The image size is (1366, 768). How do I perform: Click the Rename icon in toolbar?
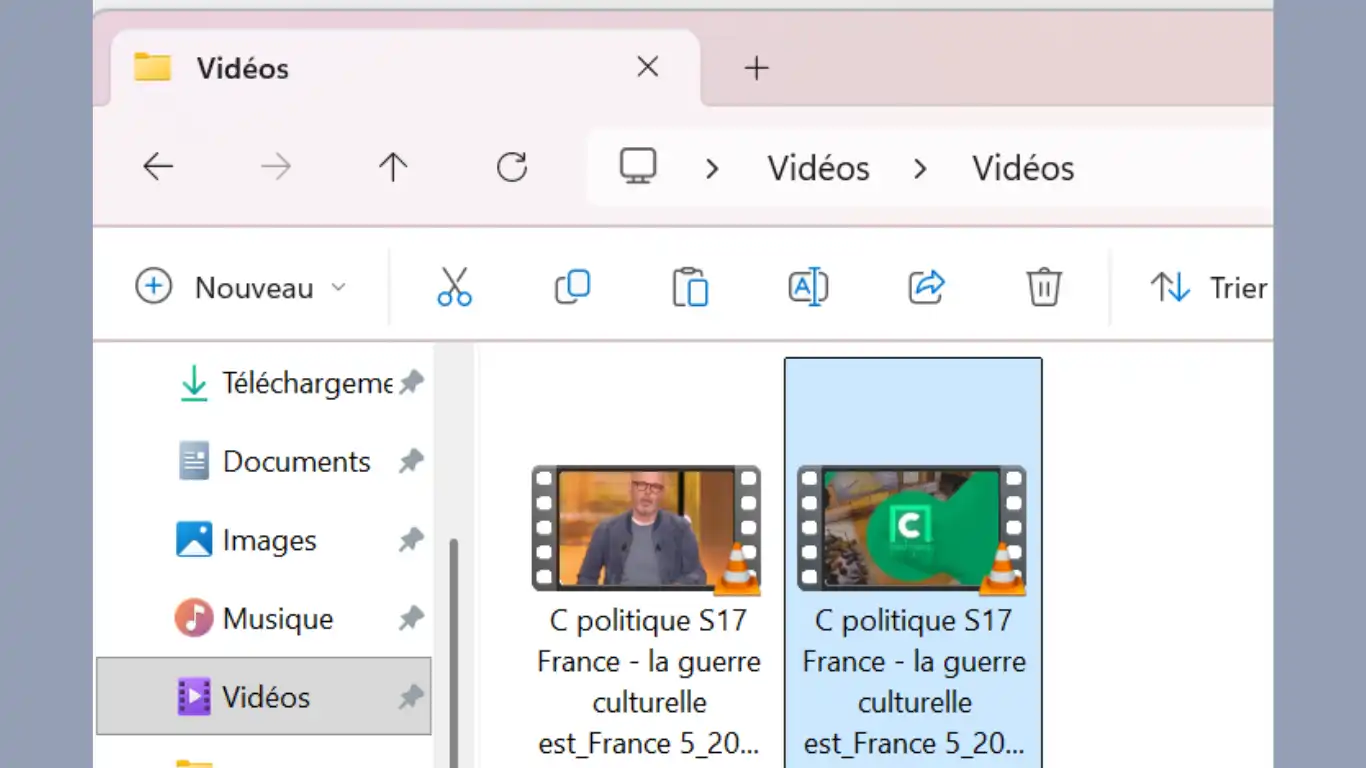pyautogui.click(x=808, y=288)
